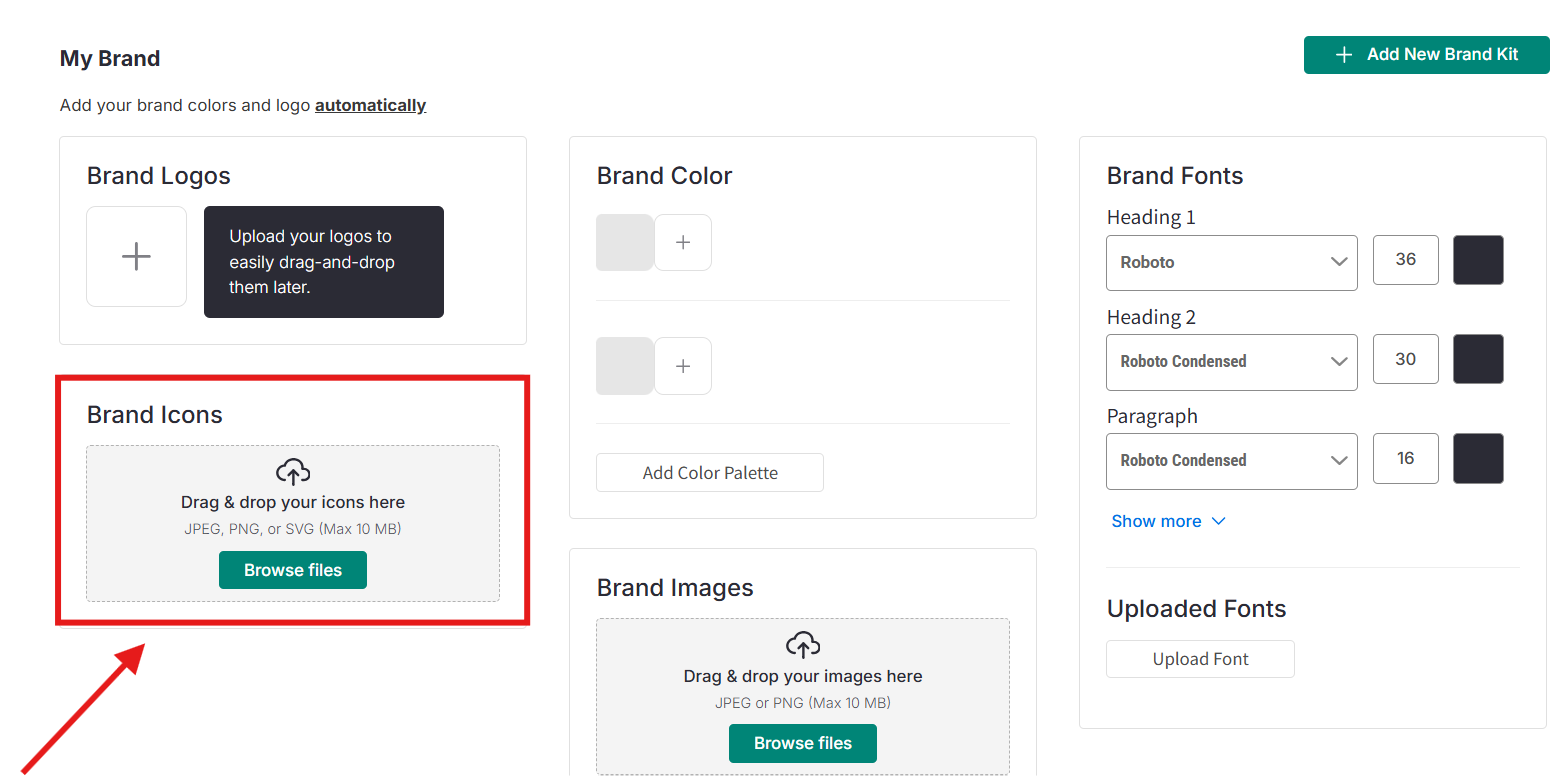The image size is (1555, 776).
Task: Click the Heading 1 font size field
Action: tap(1405, 260)
